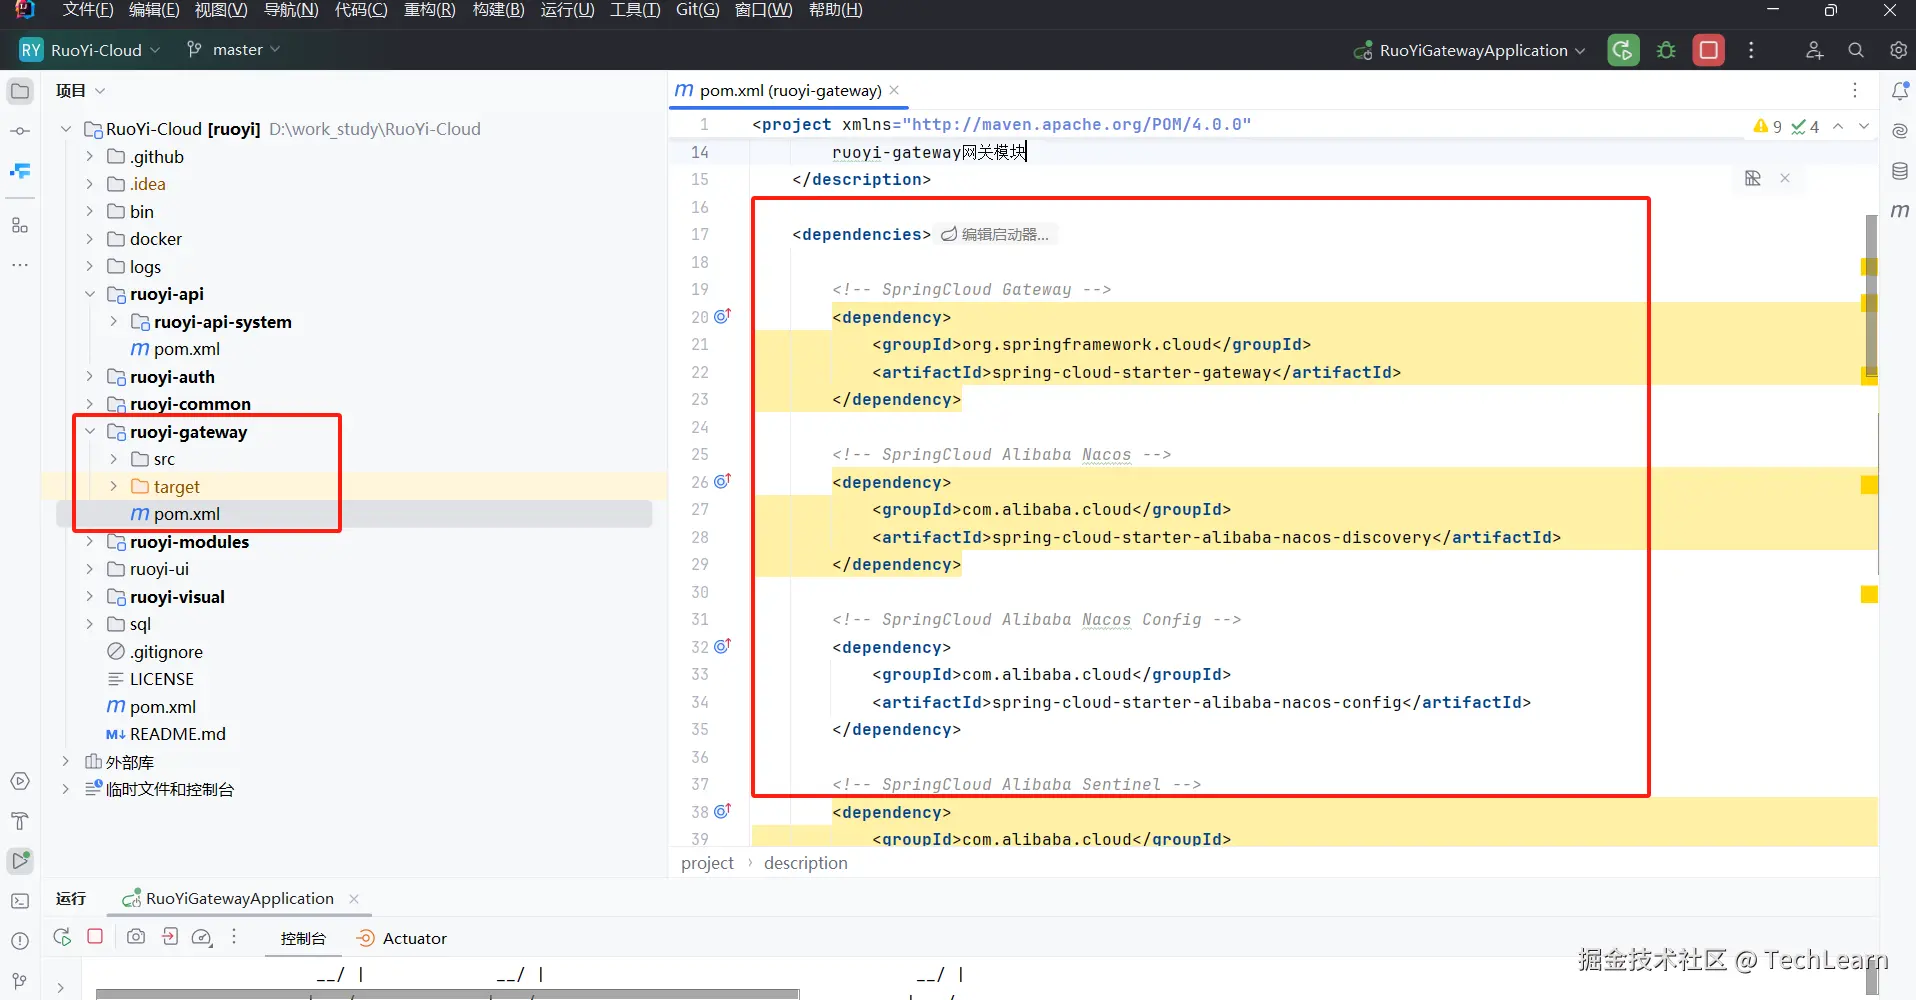Collapse the ruoyi-api module
The height and width of the screenshot is (1000, 1916).
click(x=90, y=294)
